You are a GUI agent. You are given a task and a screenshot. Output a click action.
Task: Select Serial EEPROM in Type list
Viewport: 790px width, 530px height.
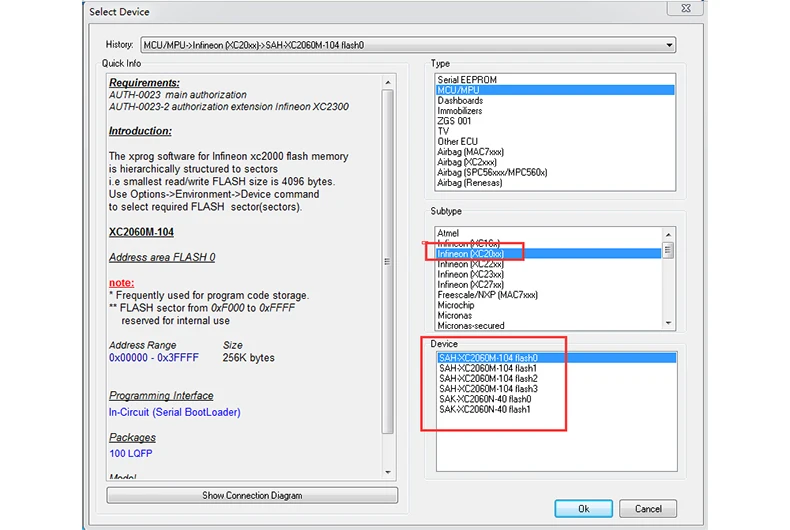[554, 80]
